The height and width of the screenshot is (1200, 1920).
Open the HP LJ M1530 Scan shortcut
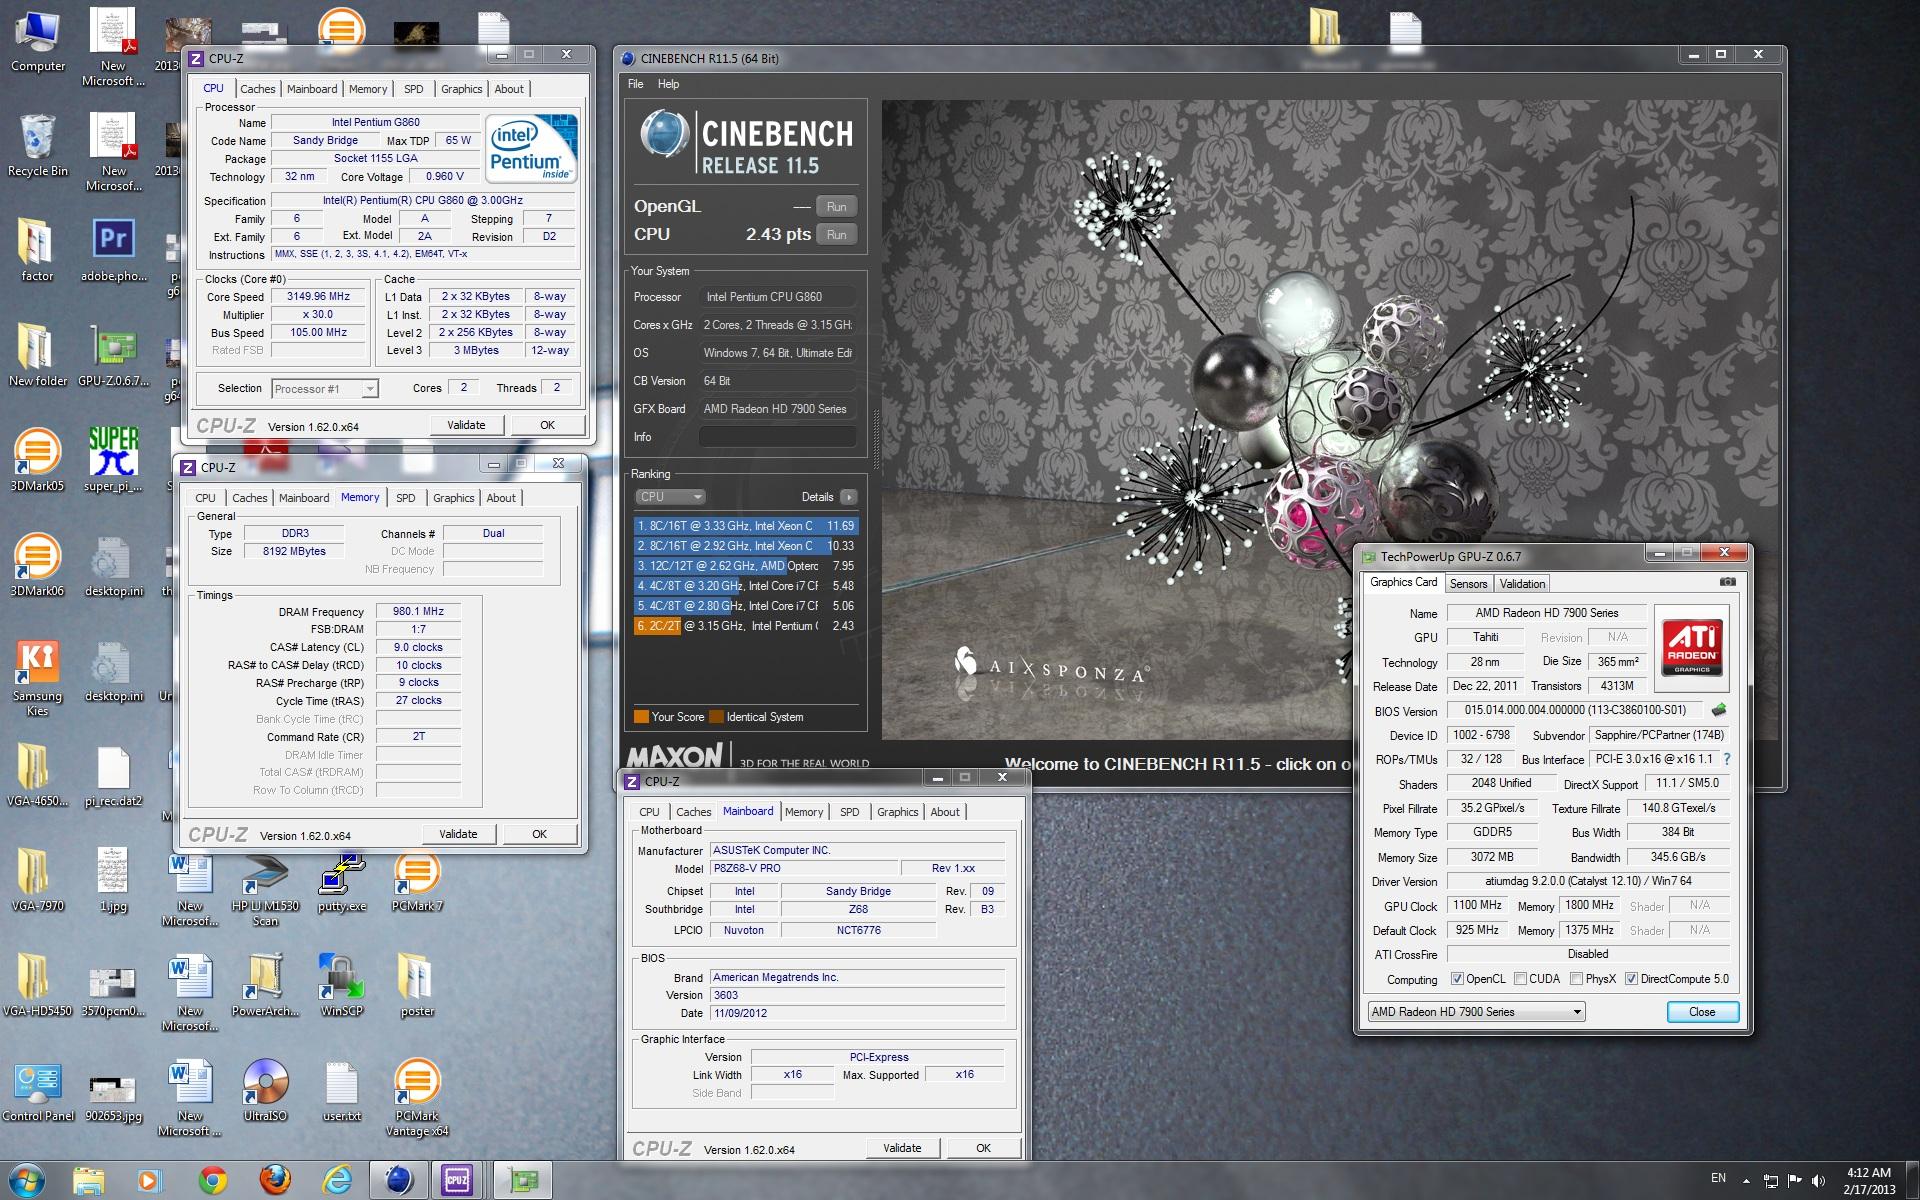click(x=265, y=888)
